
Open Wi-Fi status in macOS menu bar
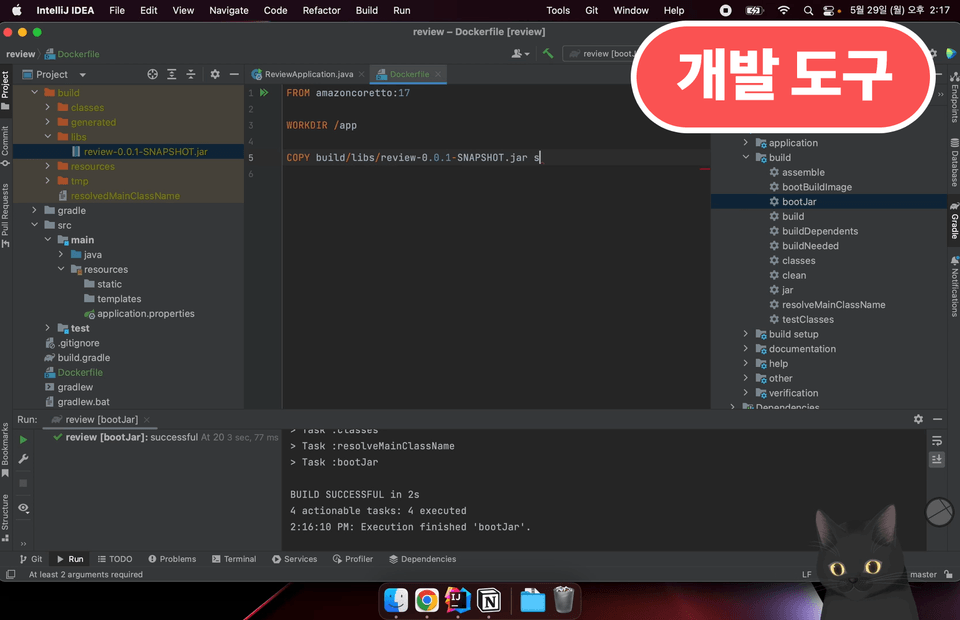pyautogui.click(x=783, y=10)
